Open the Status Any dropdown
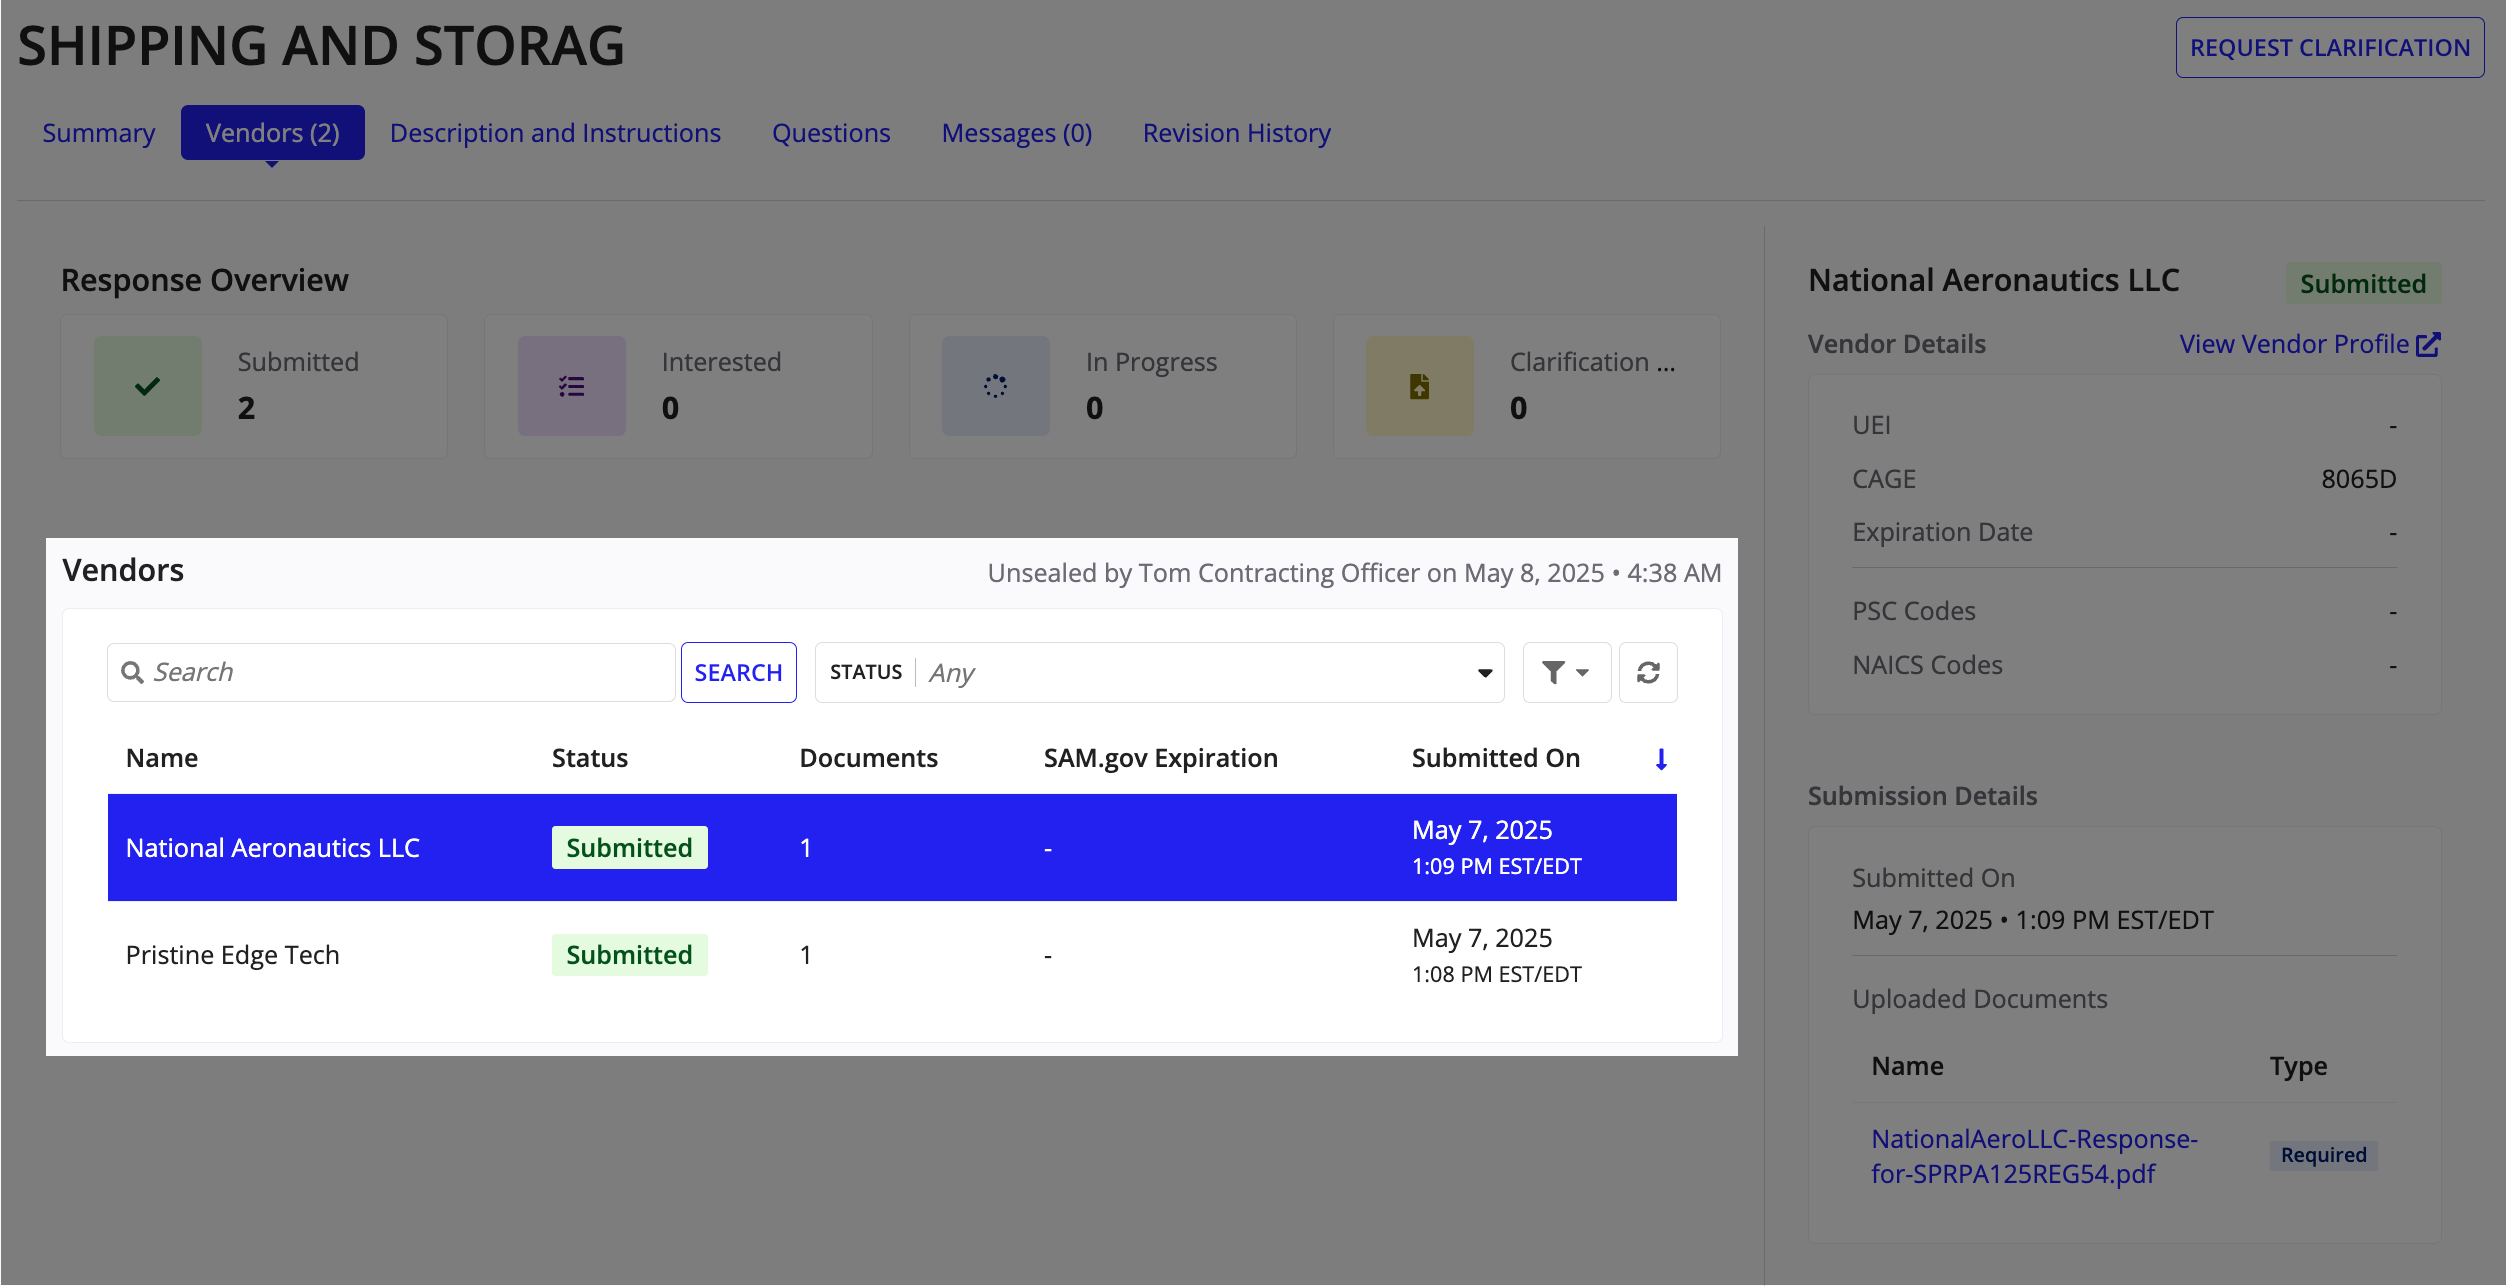 pyautogui.click(x=1160, y=672)
